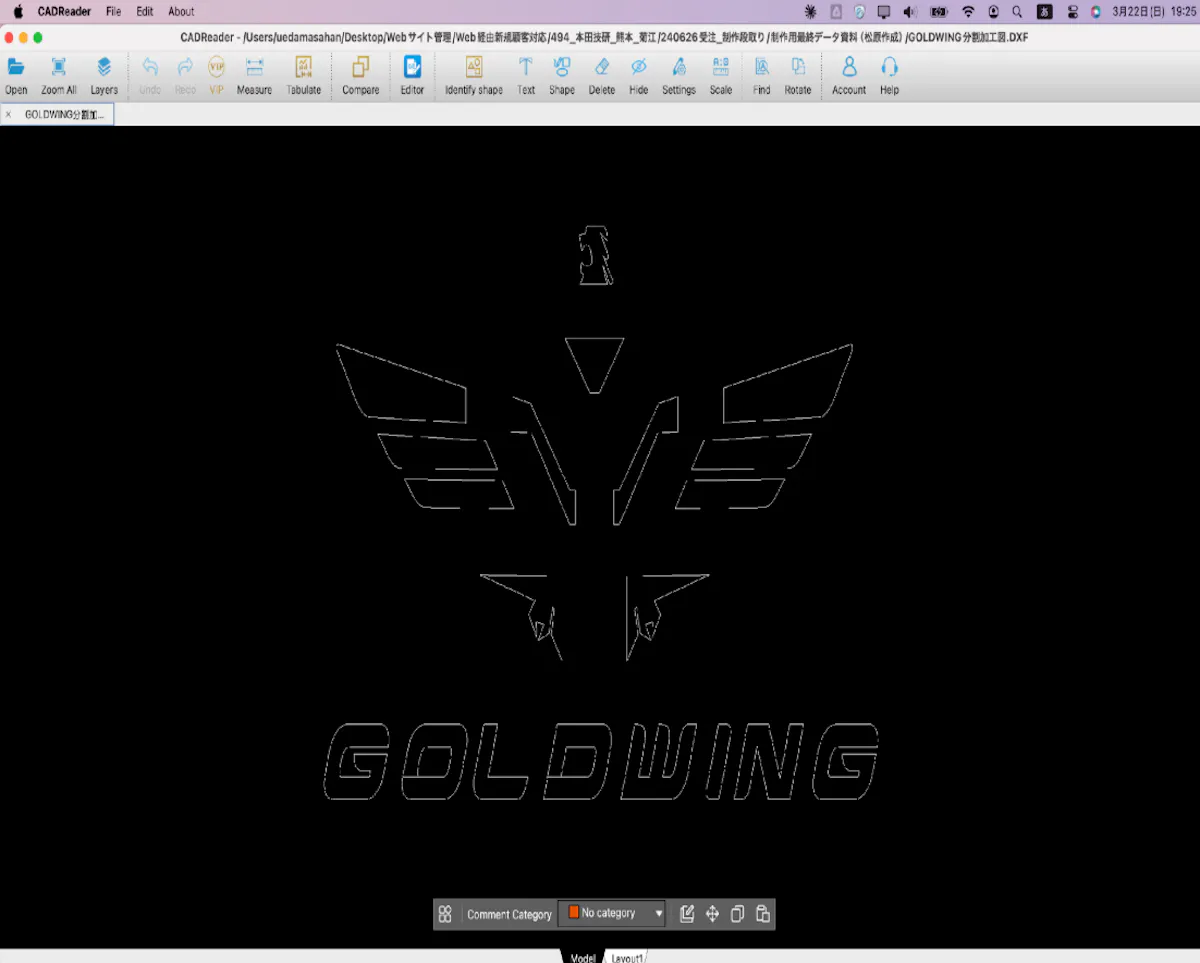Select the GOLDWING document tab
This screenshot has width=1200, height=963.
point(64,115)
